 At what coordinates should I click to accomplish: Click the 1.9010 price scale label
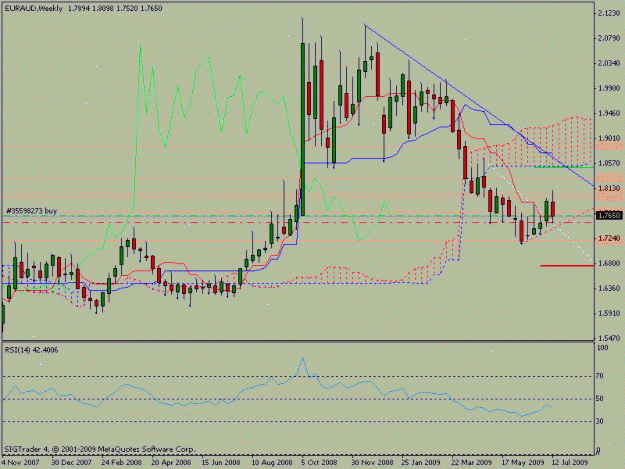pyautogui.click(x=609, y=138)
